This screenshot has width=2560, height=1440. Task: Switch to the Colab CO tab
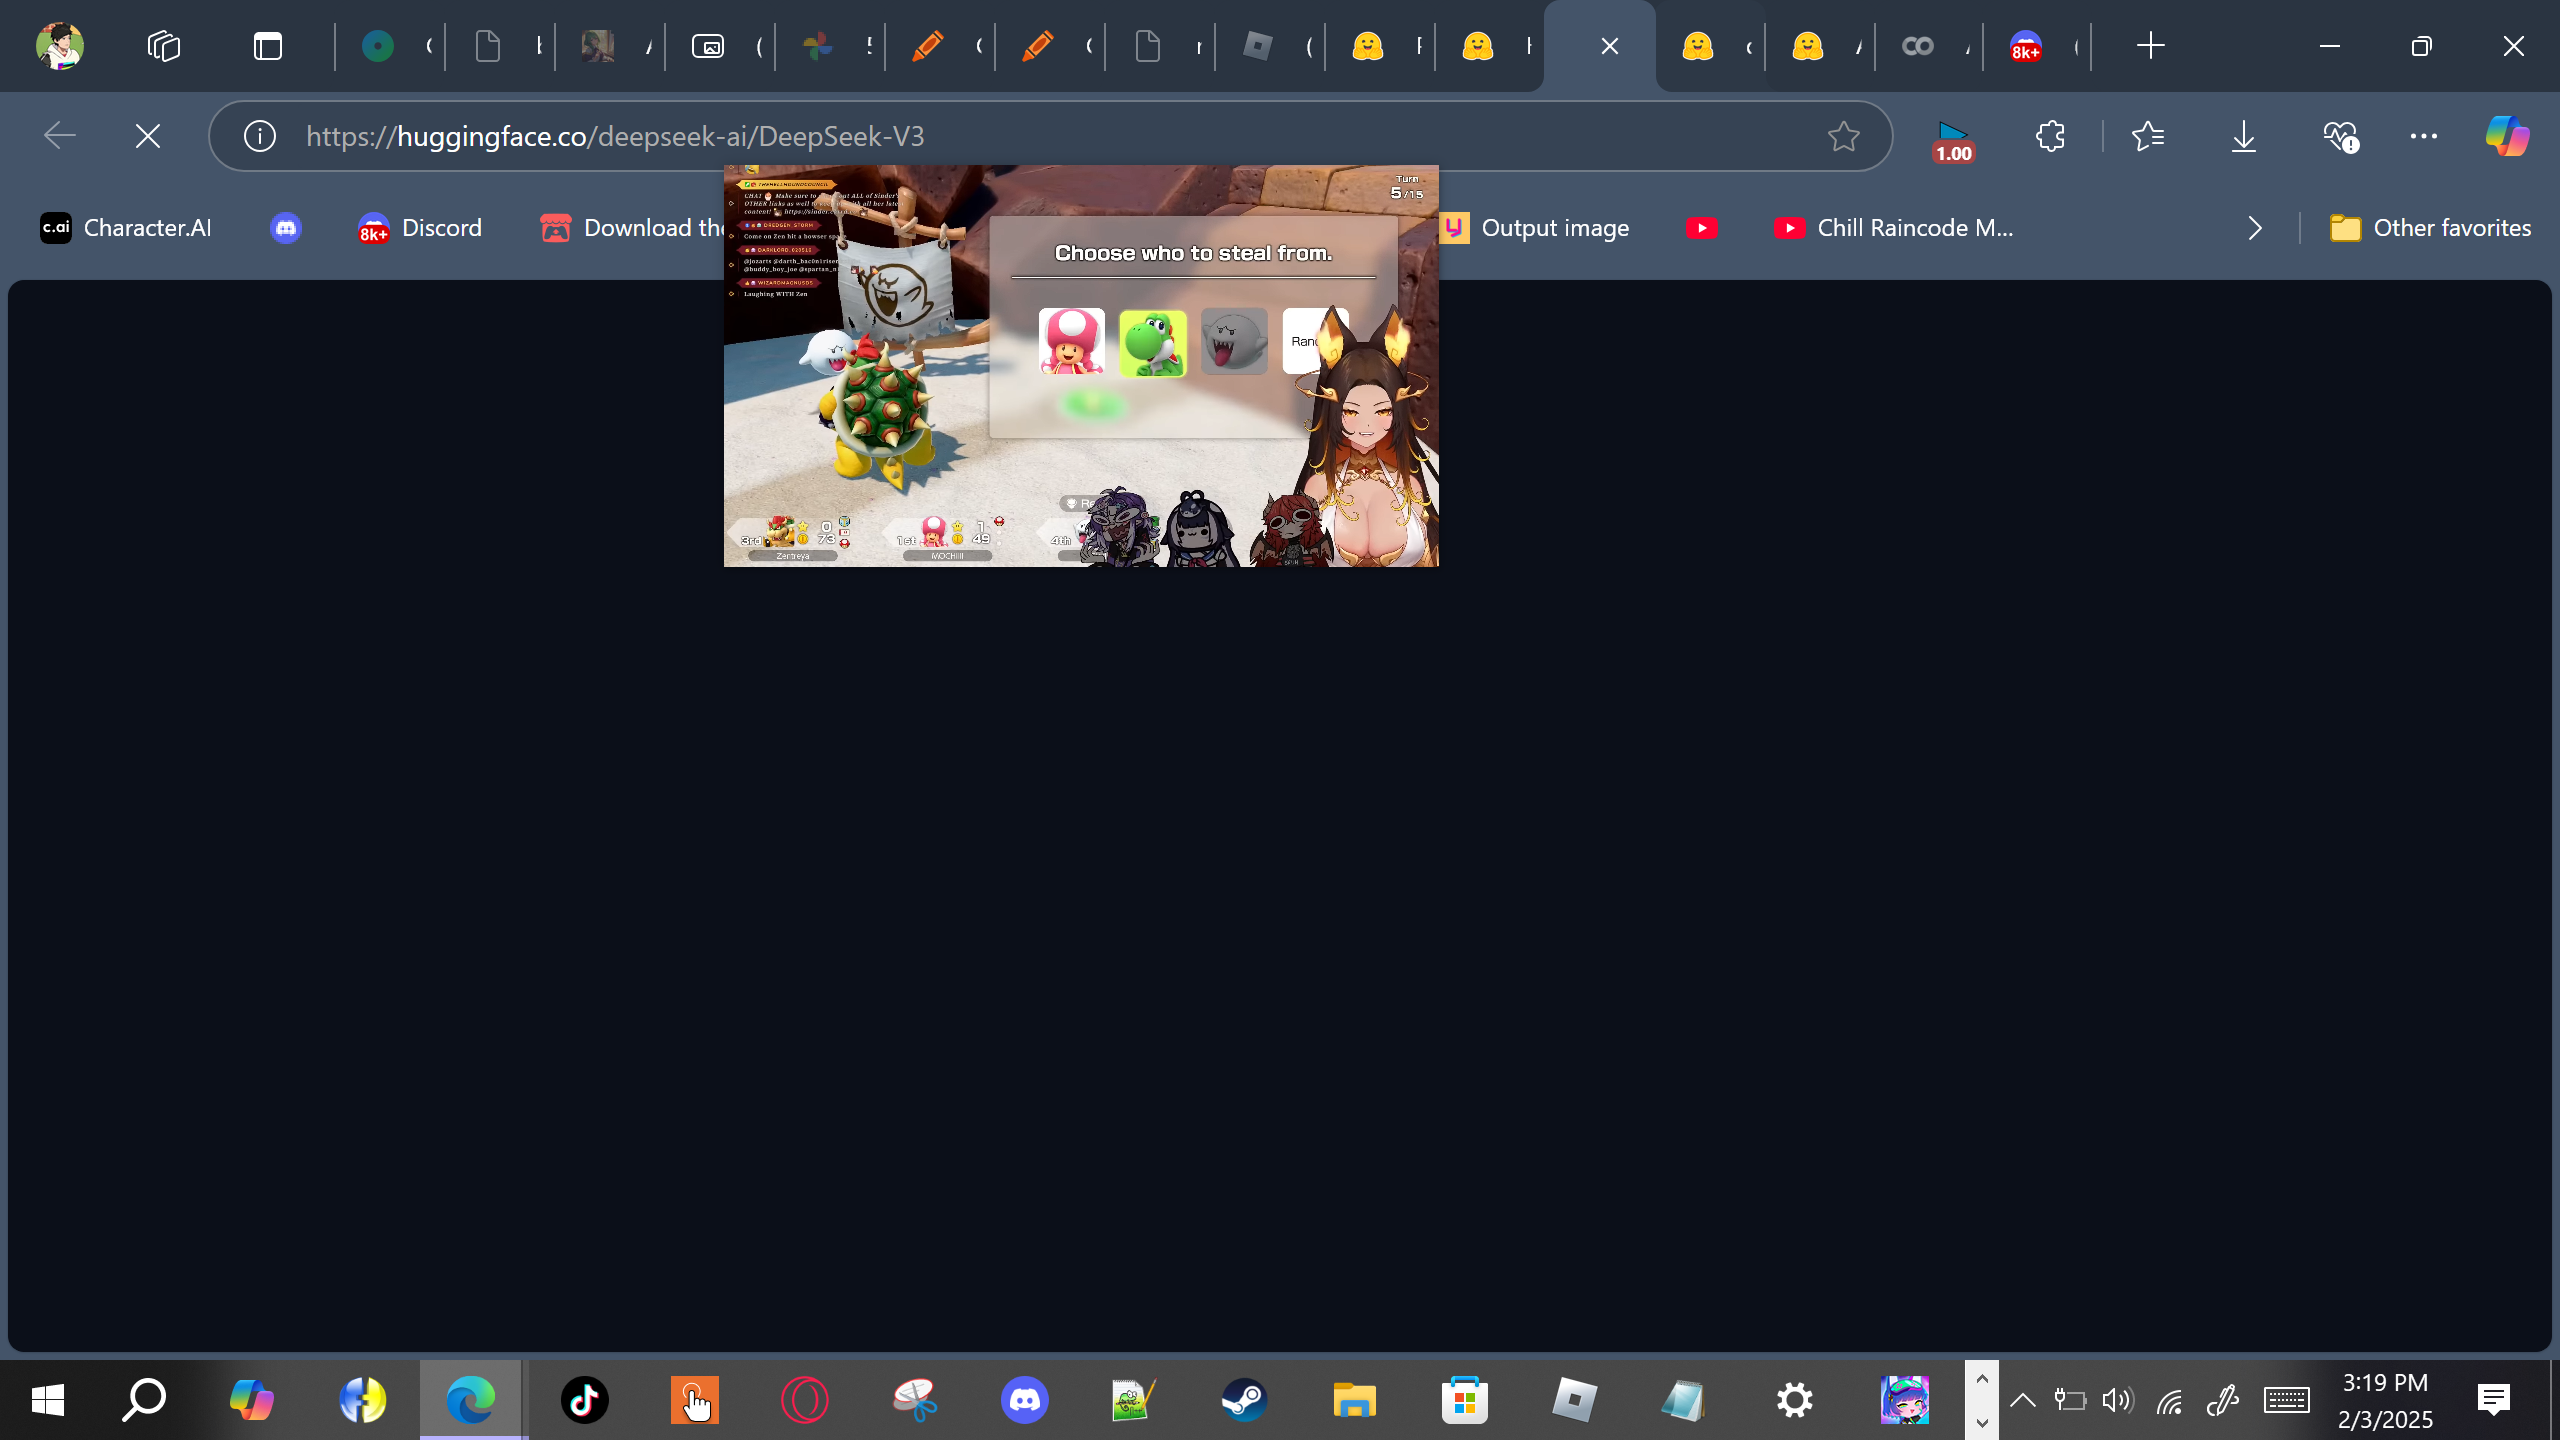tap(1918, 46)
